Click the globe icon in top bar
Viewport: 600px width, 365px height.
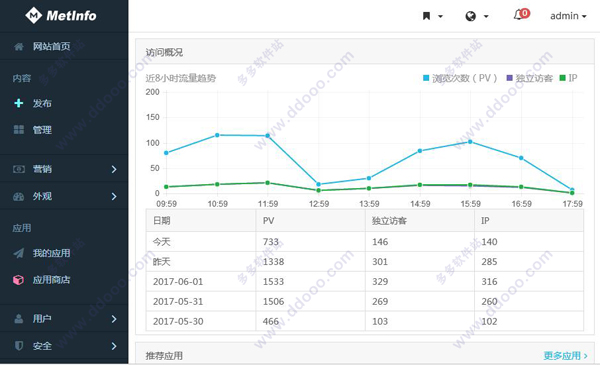[471, 16]
